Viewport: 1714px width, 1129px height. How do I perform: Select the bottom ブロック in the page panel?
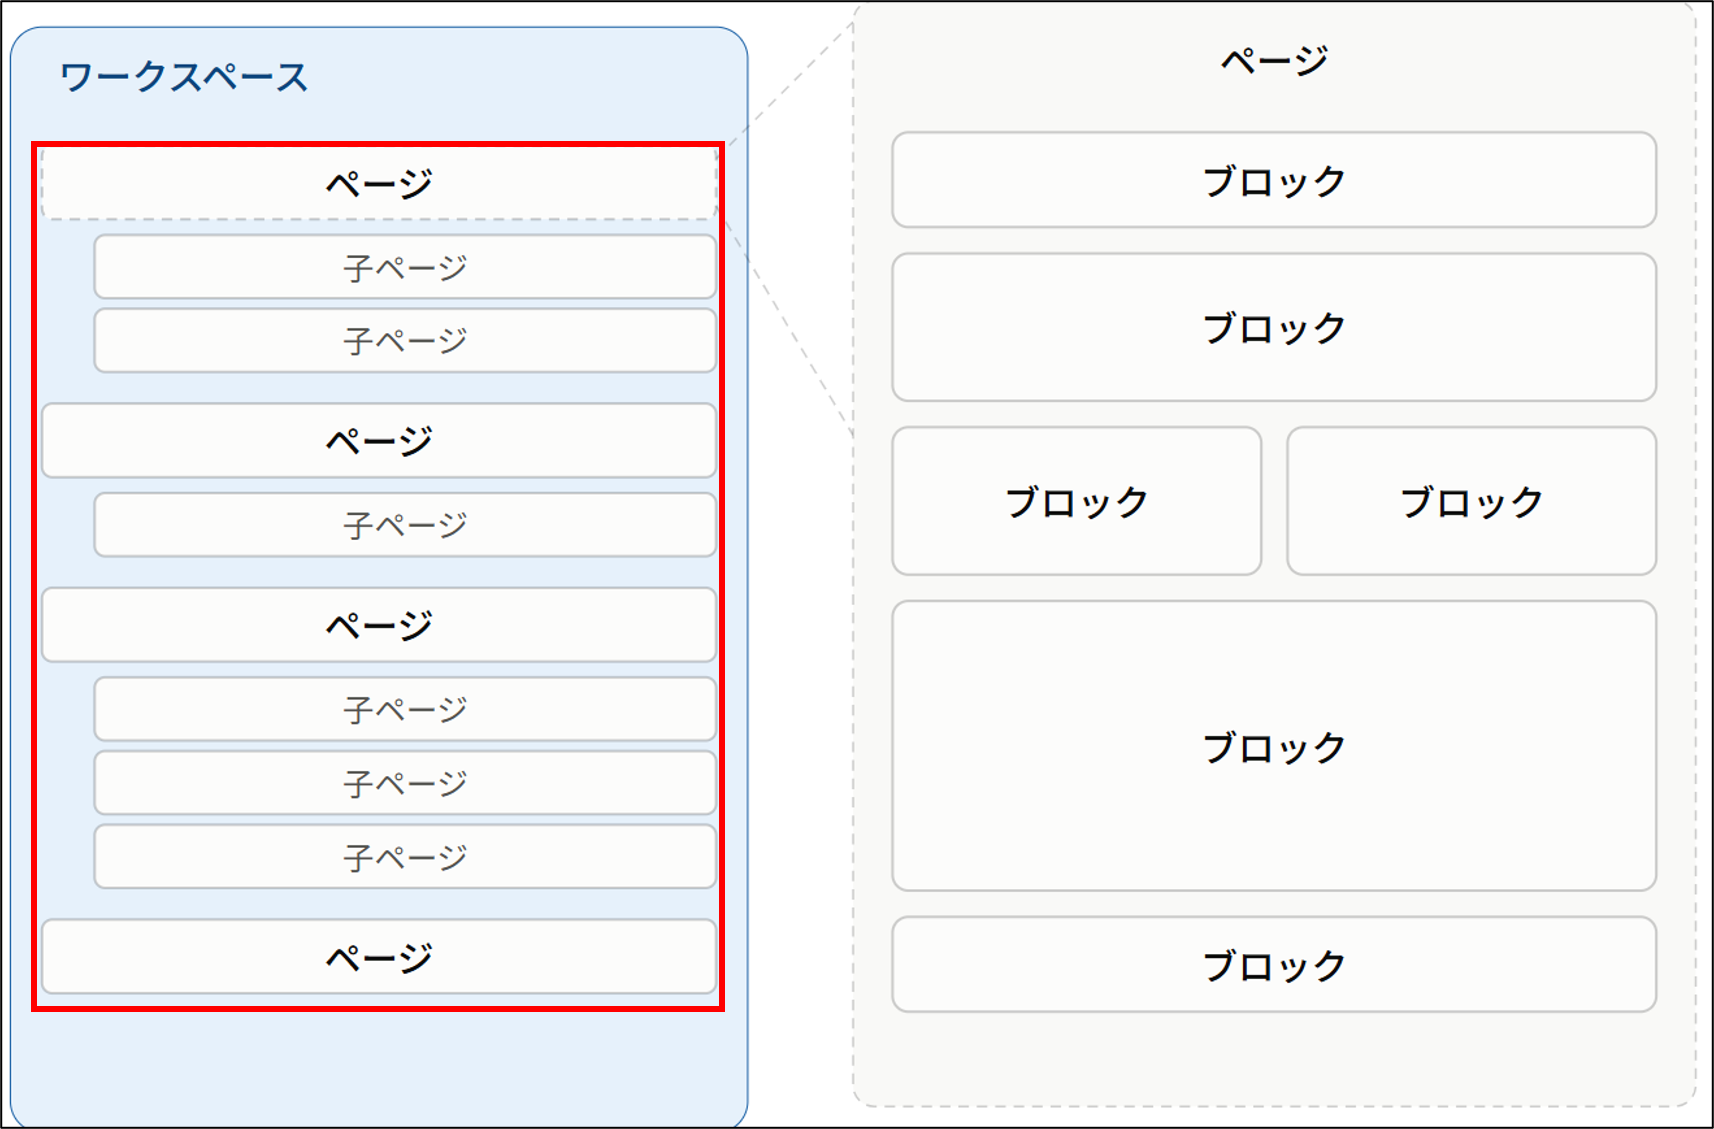(x=1274, y=965)
